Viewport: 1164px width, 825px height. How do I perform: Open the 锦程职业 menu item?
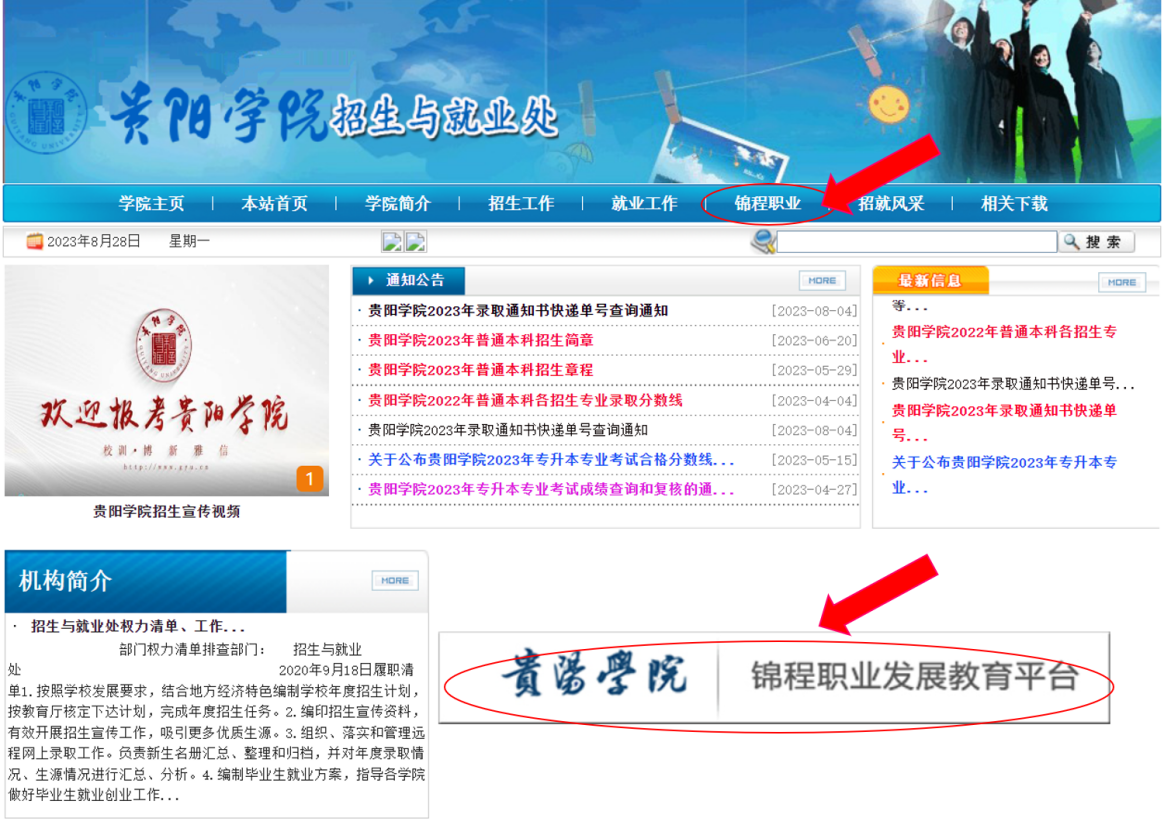[x=767, y=204]
